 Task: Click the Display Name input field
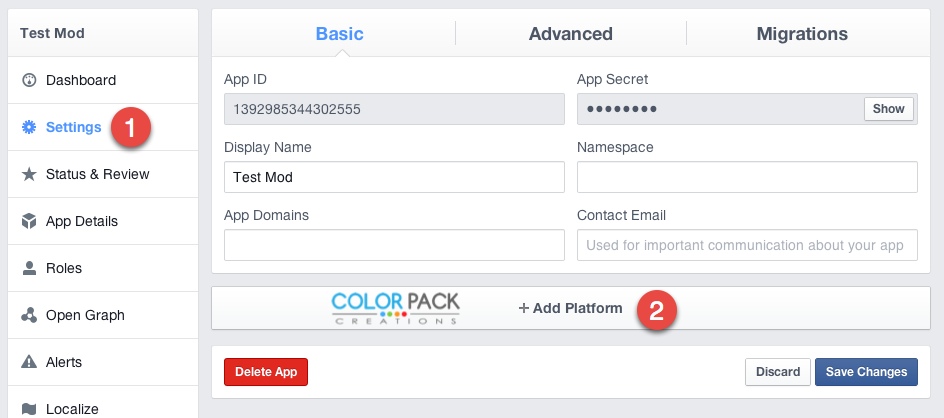pyautogui.click(x=394, y=177)
